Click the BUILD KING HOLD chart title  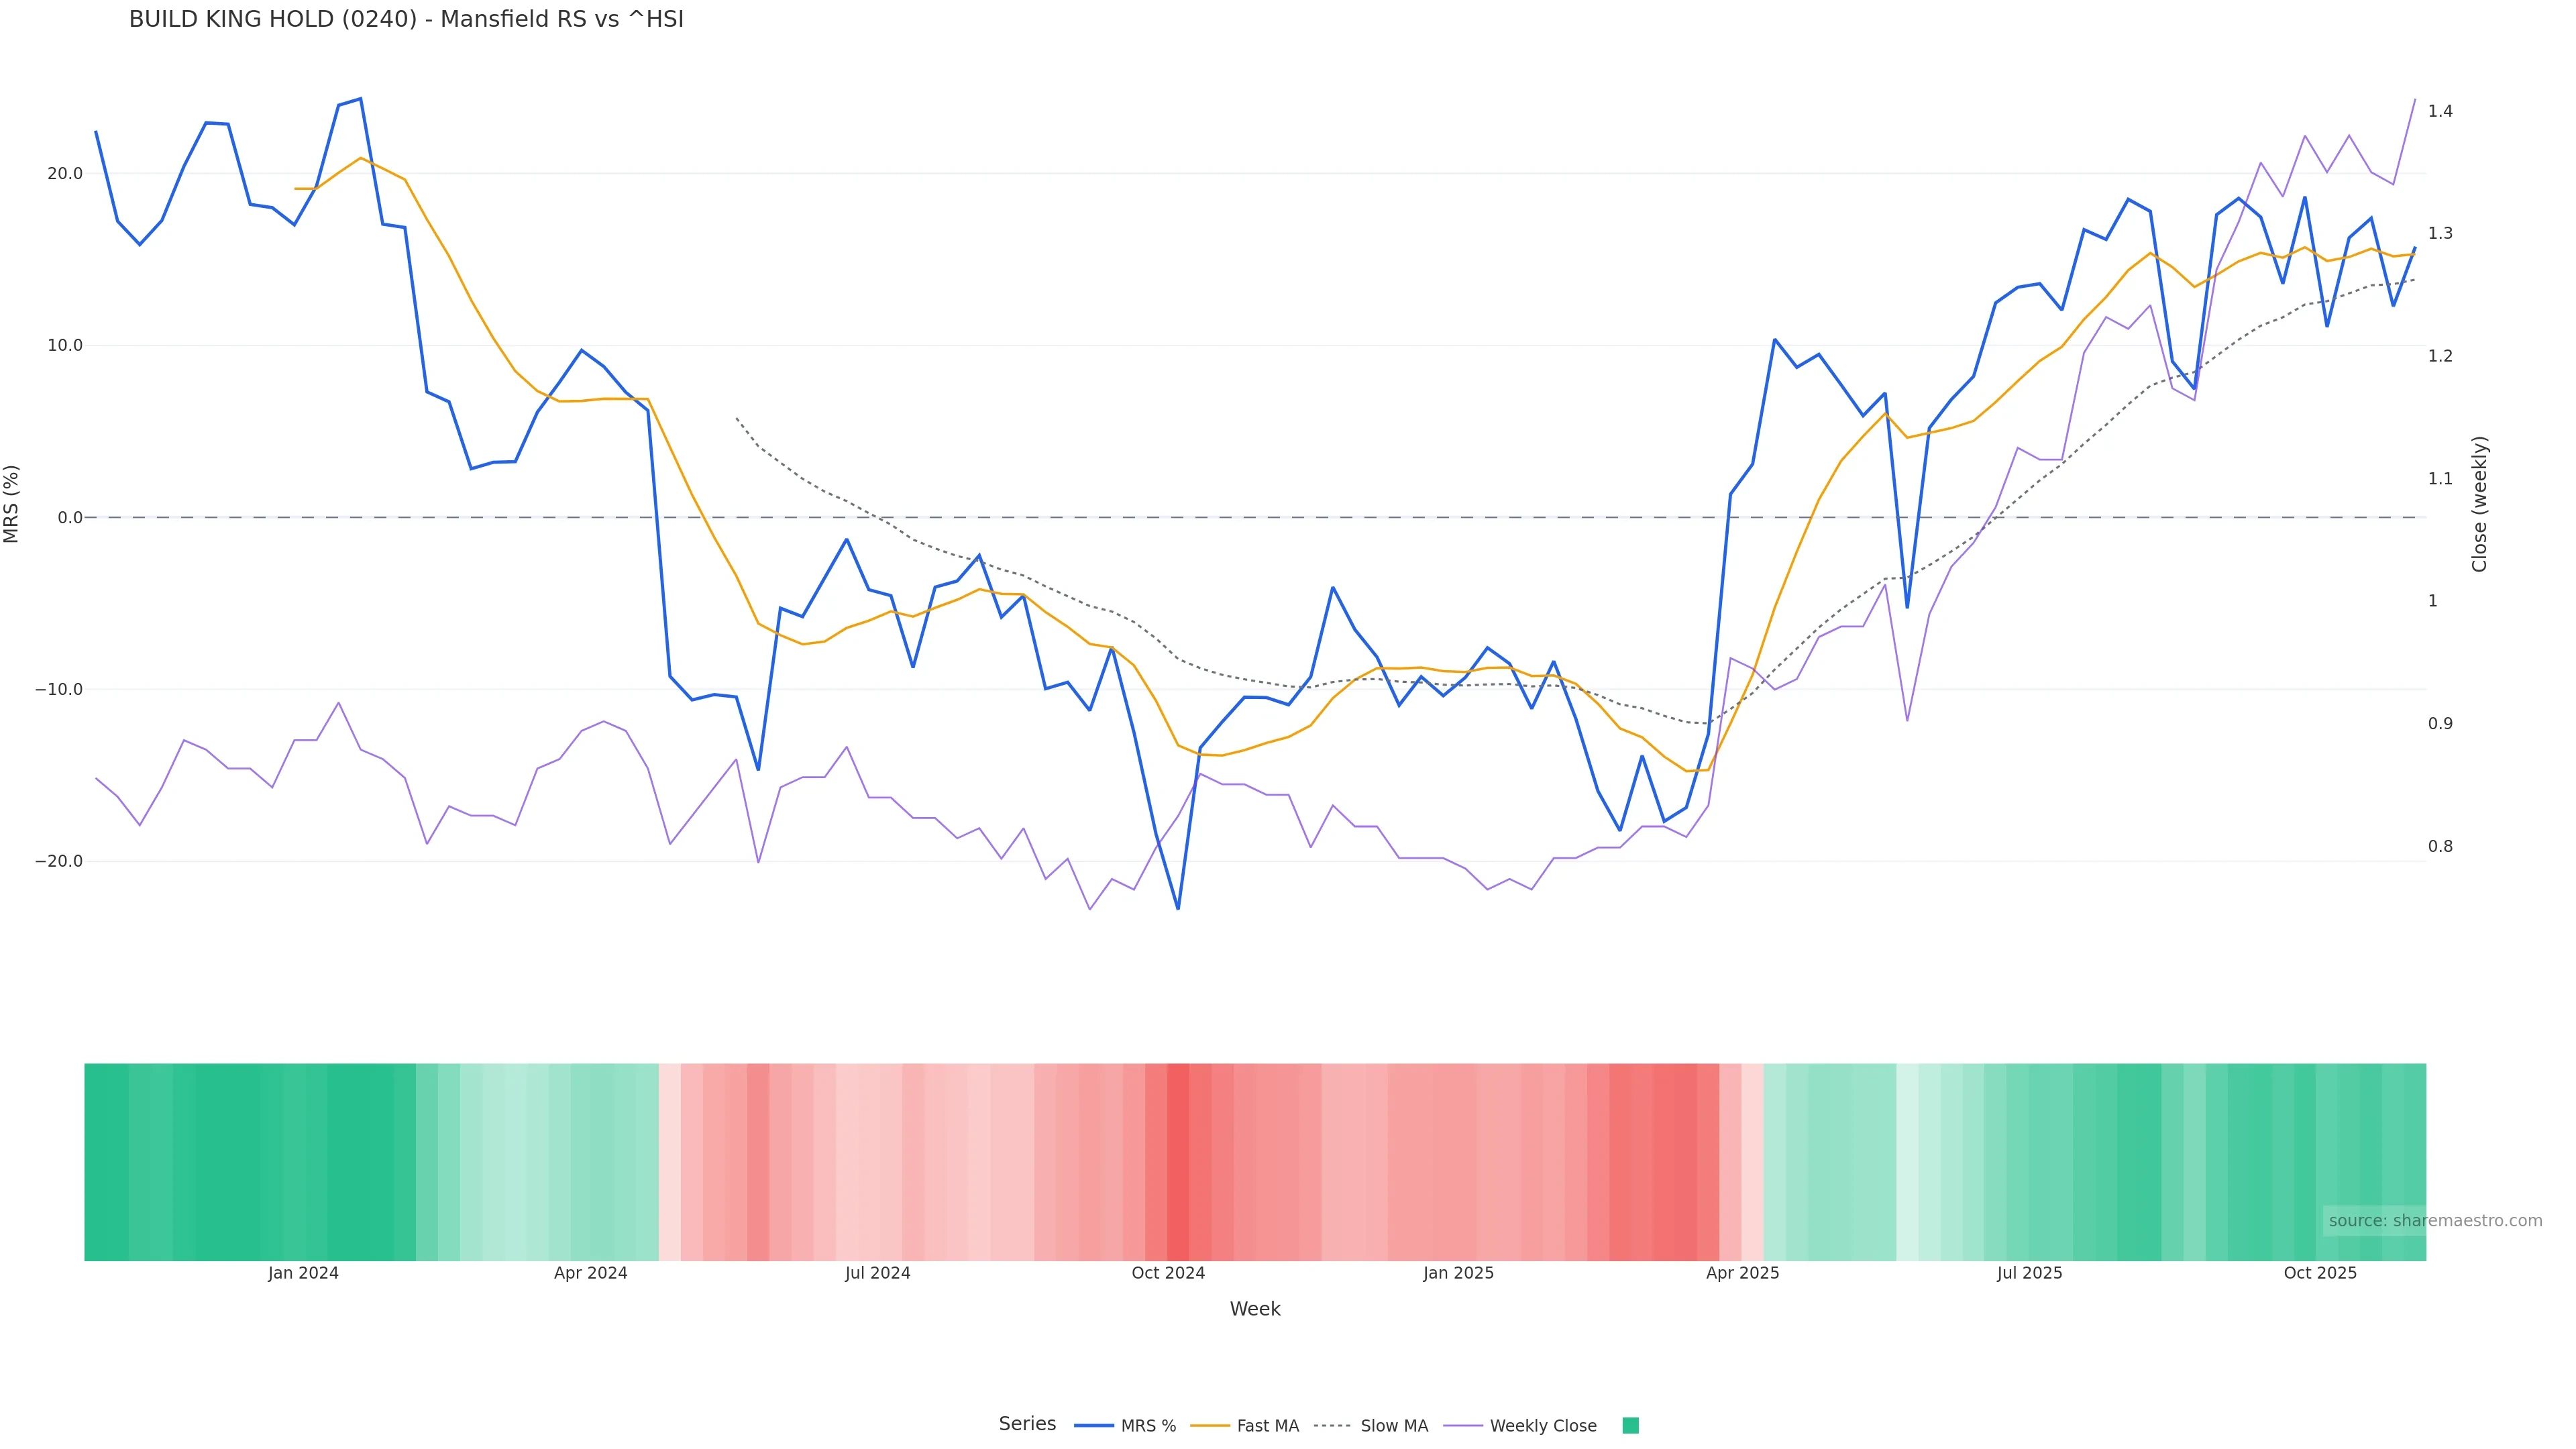click(x=406, y=20)
